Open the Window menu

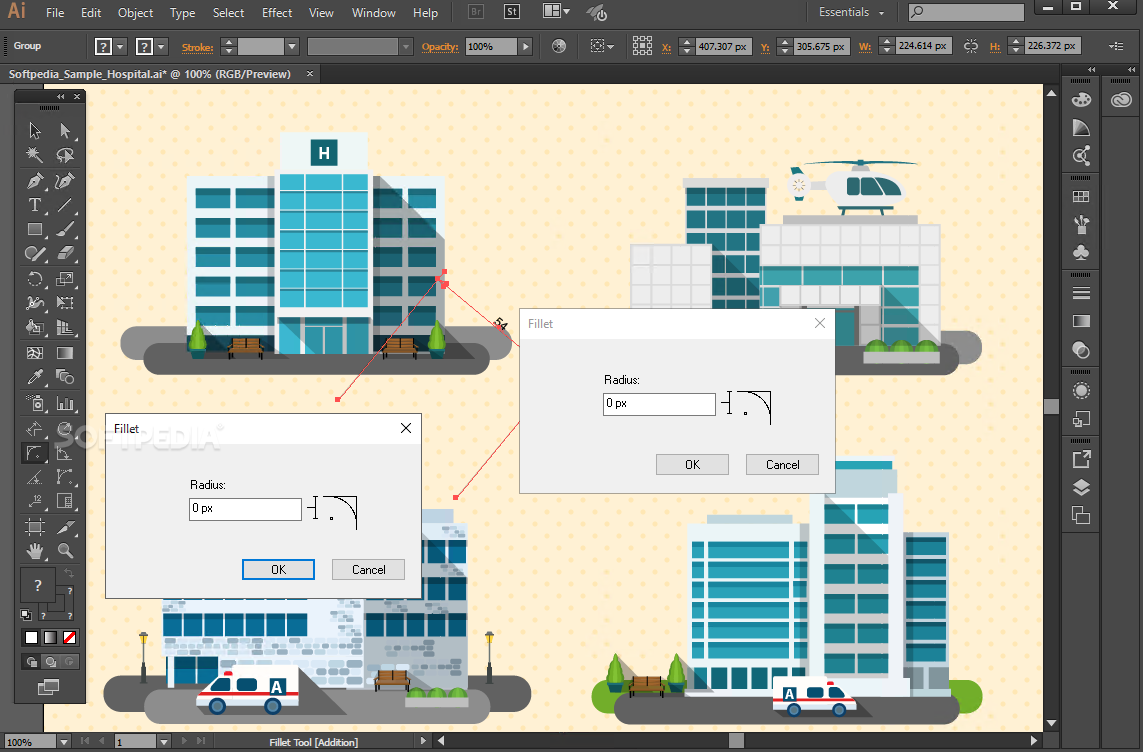(373, 12)
